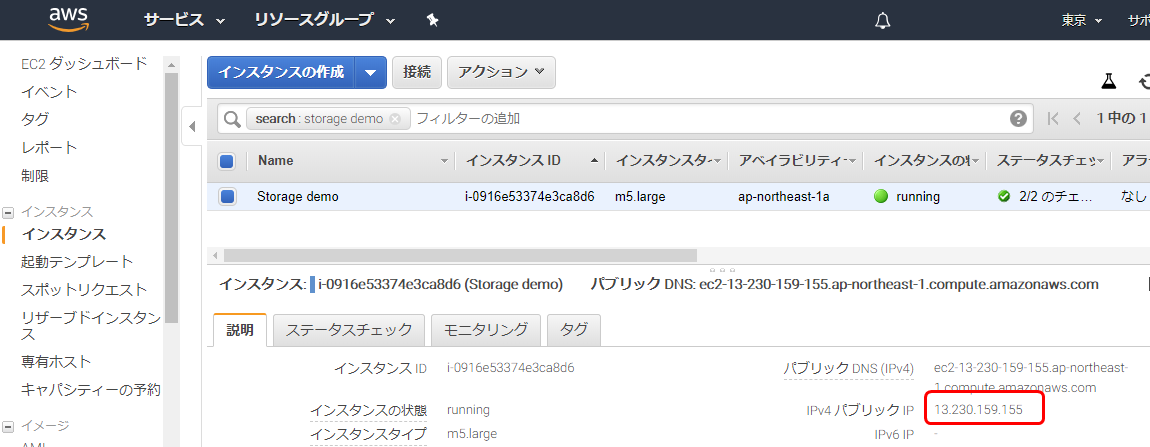Switch to モニタリング tab
The height and width of the screenshot is (447, 1150).
pos(486,330)
